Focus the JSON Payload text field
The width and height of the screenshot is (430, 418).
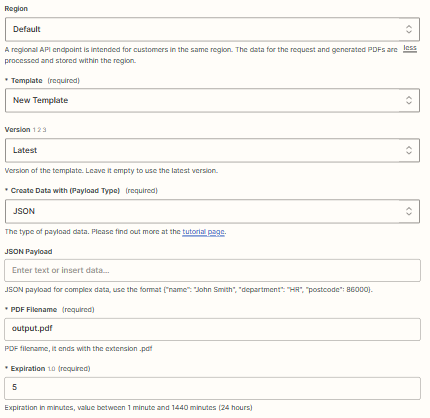(x=212, y=270)
